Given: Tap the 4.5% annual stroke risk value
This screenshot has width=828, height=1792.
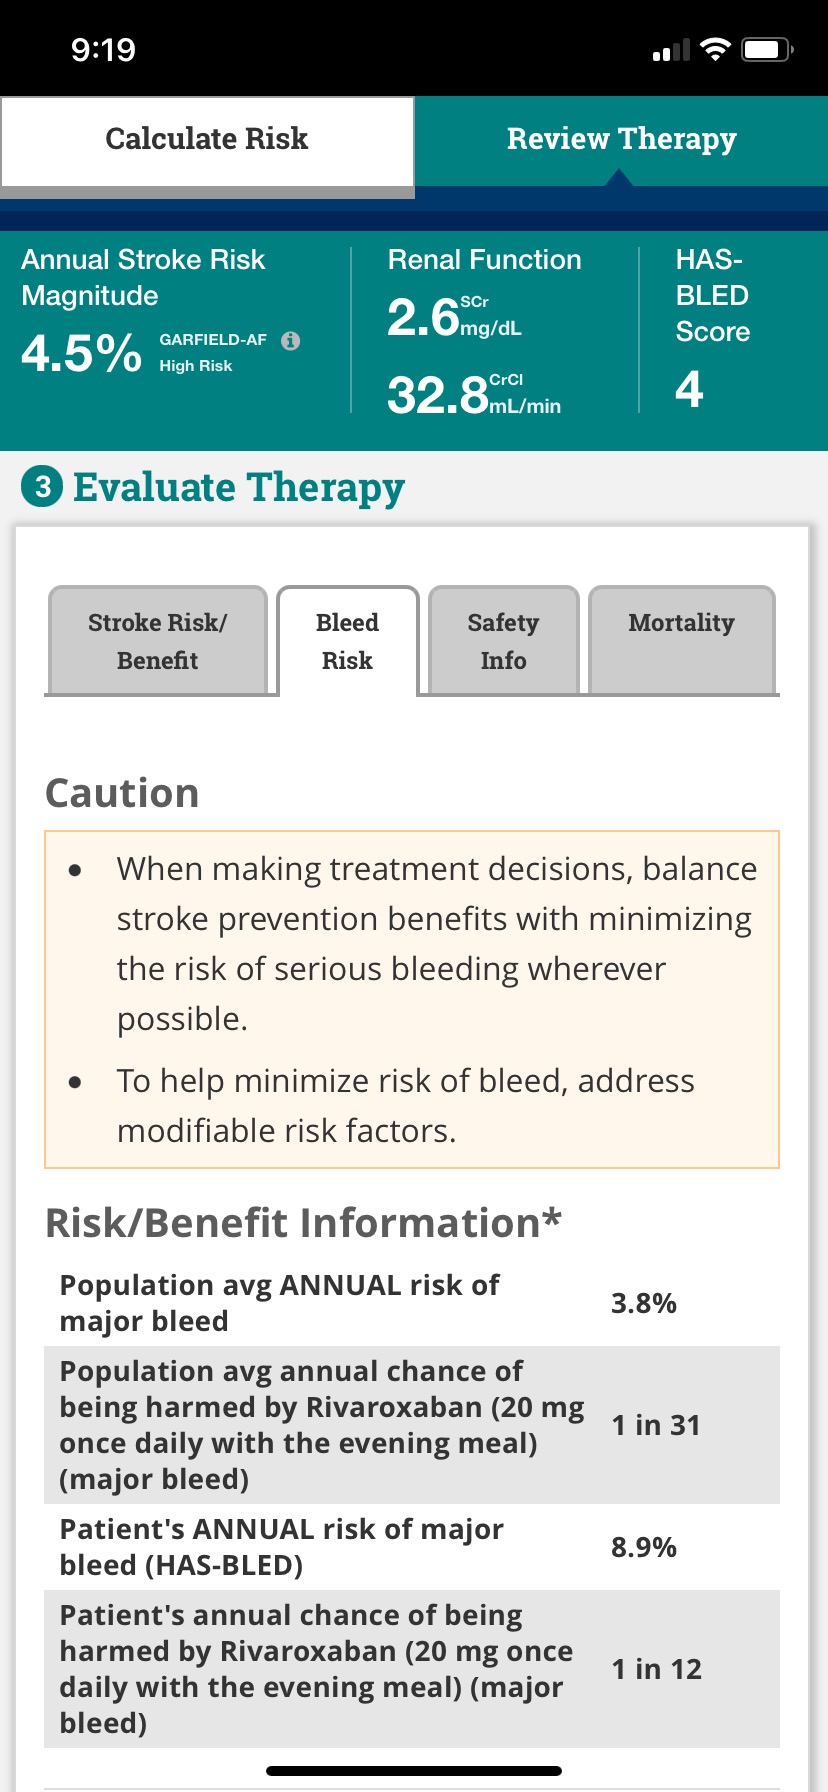Looking at the screenshot, I should tap(81, 354).
